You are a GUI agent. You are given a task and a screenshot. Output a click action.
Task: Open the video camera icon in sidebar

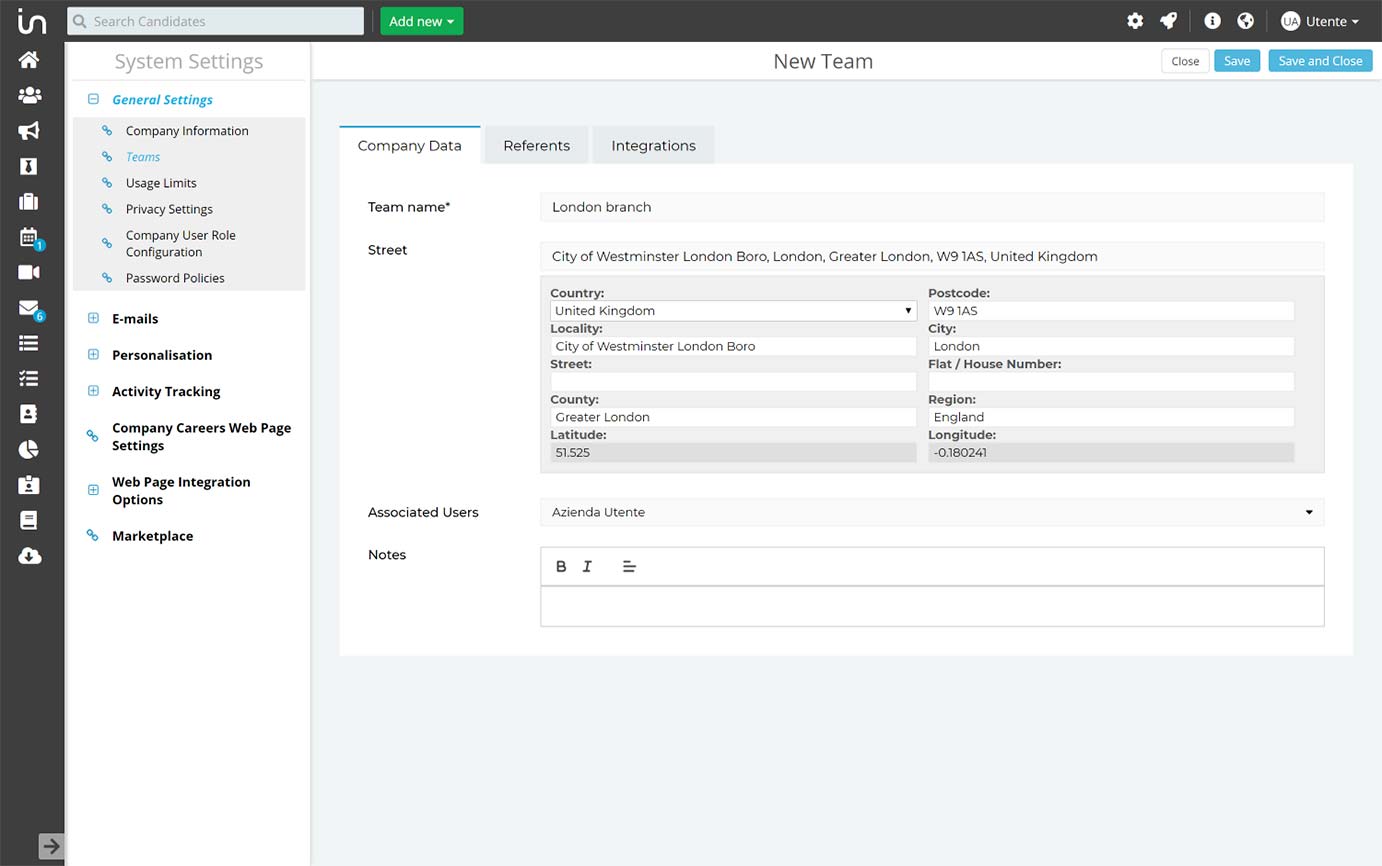29,272
